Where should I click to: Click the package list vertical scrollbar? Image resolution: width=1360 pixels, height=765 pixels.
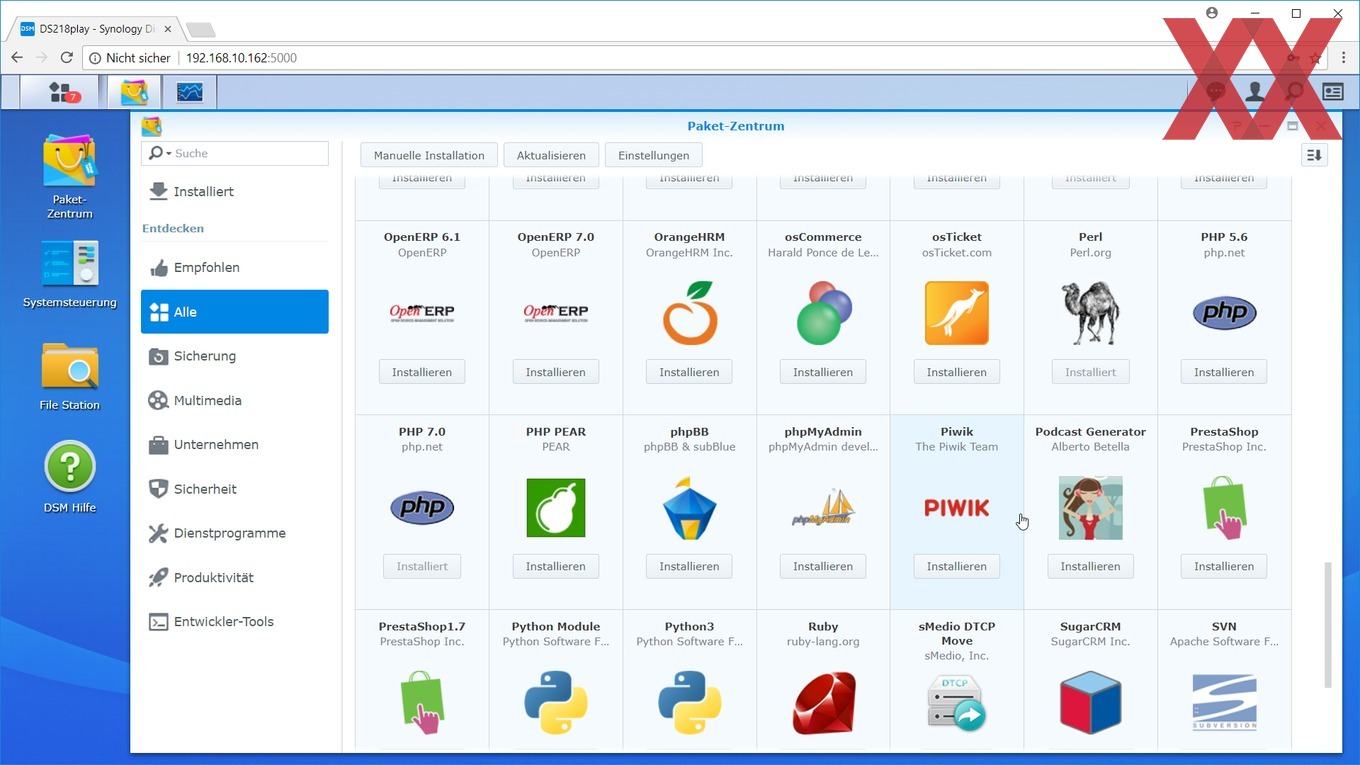coord(1328,625)
